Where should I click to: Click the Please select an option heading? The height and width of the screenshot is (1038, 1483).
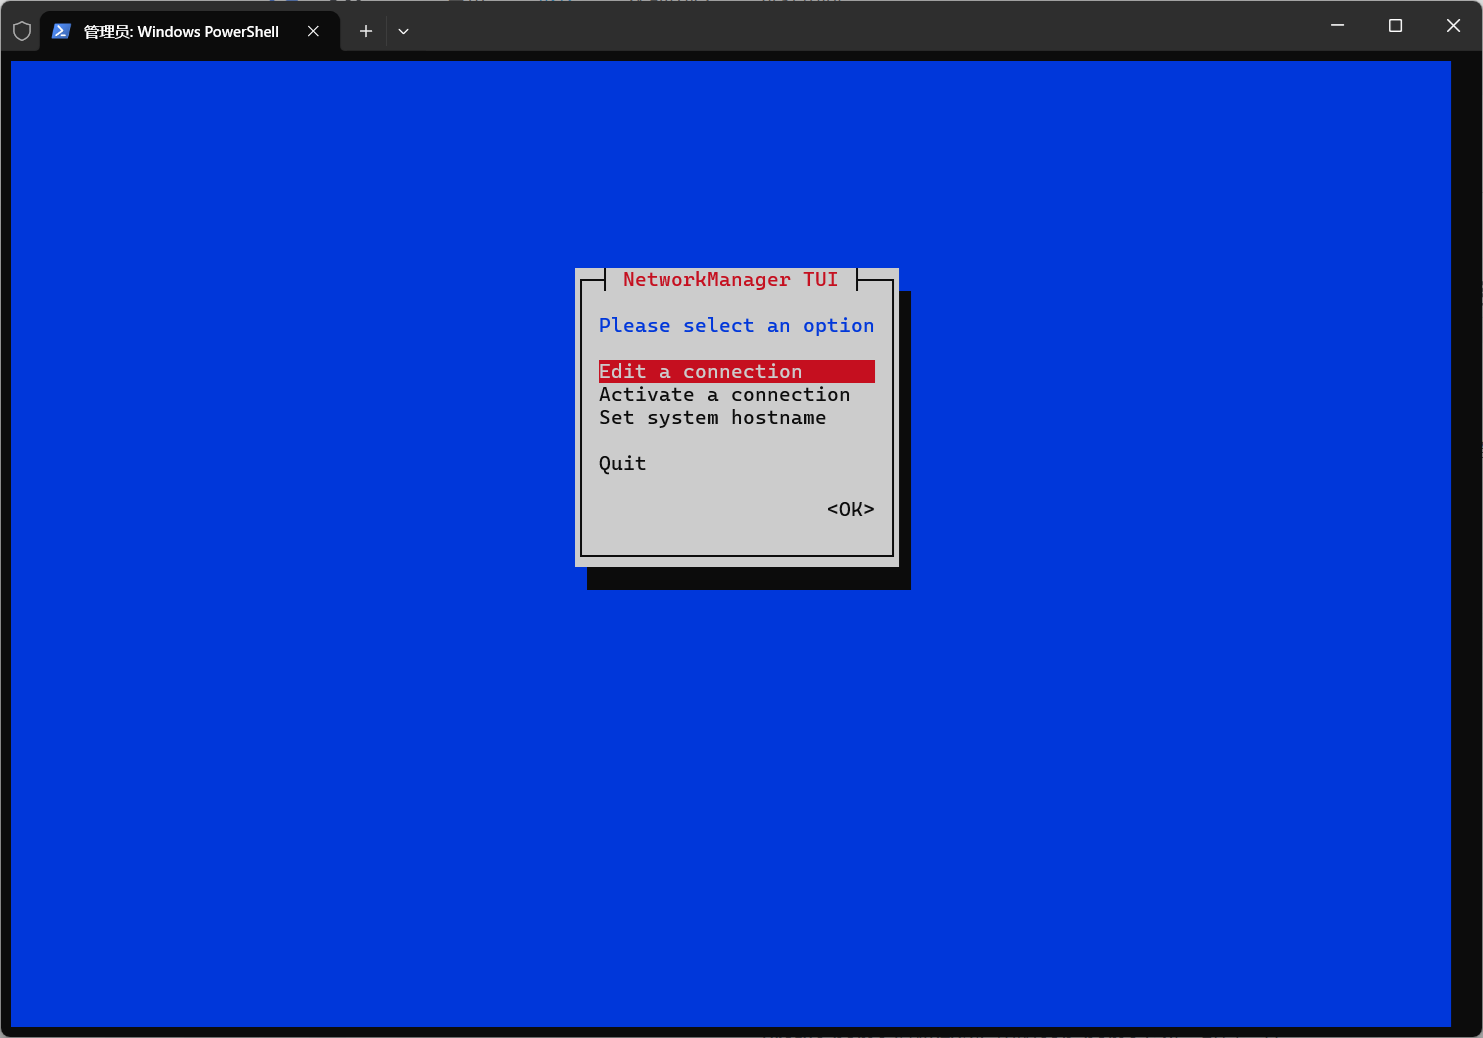pos(736,325)
